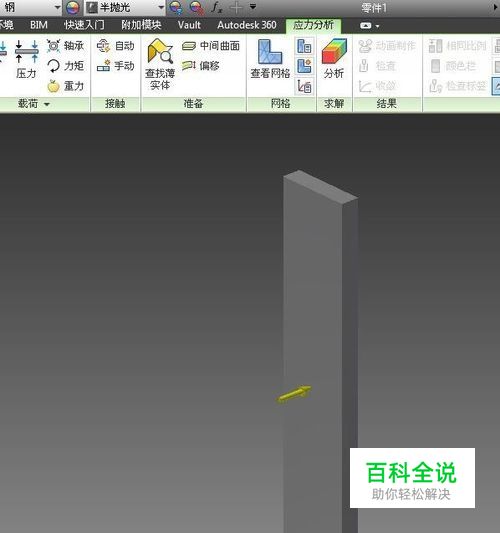This screenshot has height=533, width=500.
Task: Select the top face of the bar
Action: click(x=320, y=186)
